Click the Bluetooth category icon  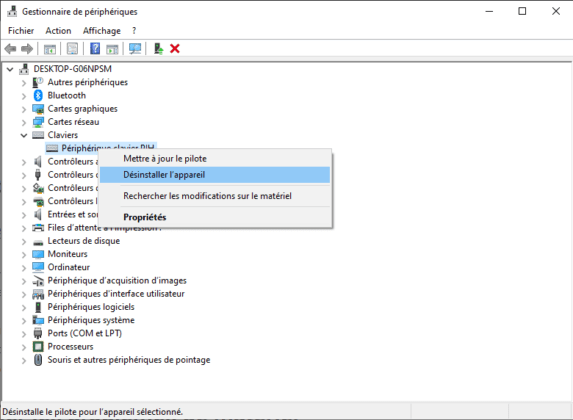38,95
